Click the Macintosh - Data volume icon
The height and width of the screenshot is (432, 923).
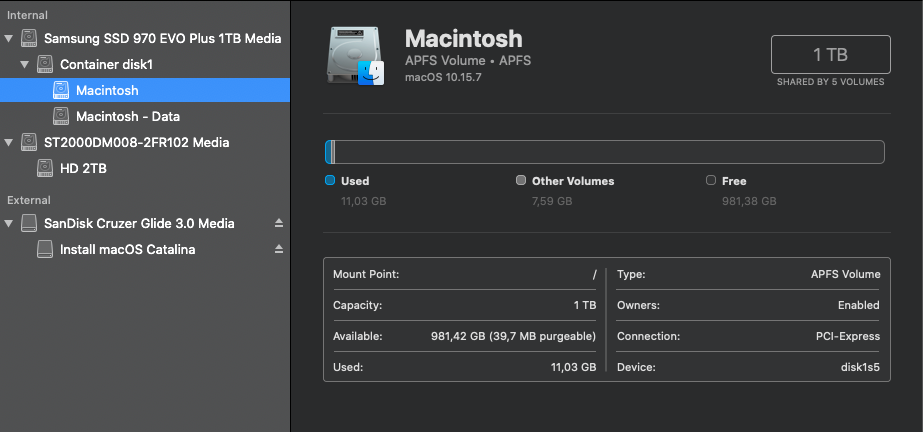coord(61,116)
